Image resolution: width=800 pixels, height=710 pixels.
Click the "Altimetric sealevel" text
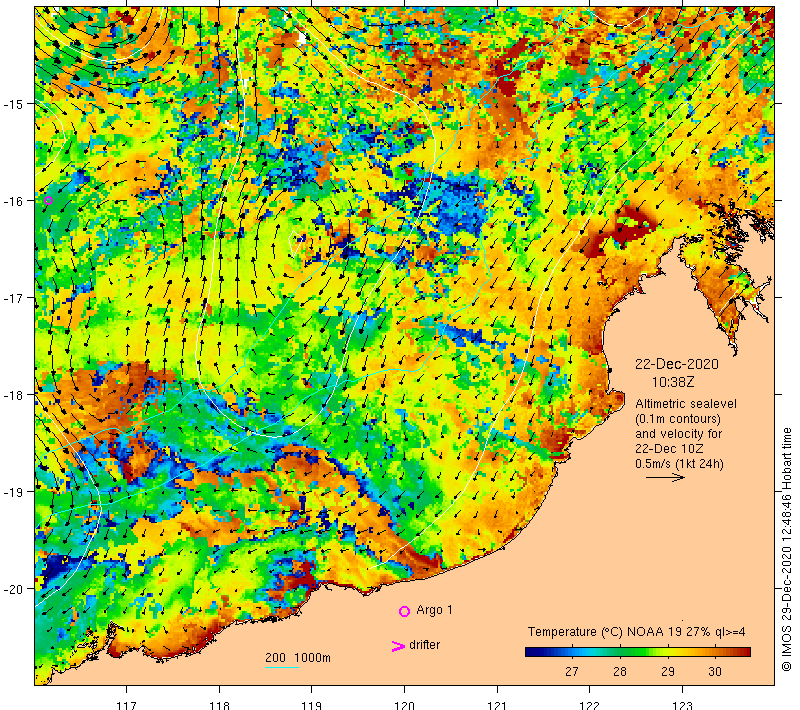686,404
